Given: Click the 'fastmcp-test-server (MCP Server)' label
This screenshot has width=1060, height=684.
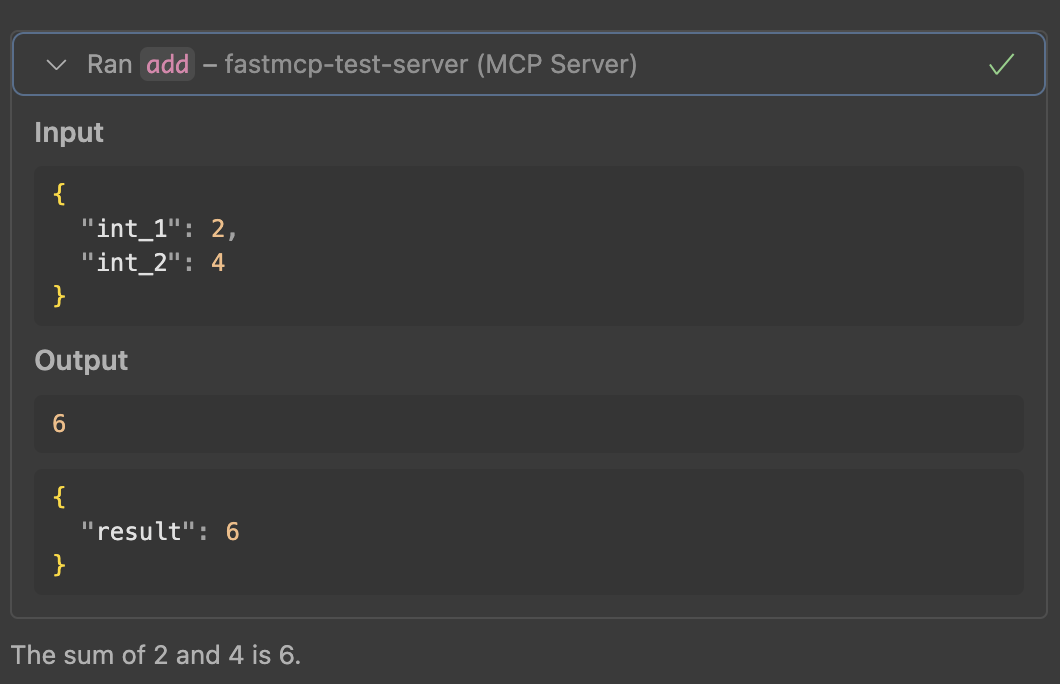Looking at the screenshot, I should pyautogui.click(x=431, y=65).
